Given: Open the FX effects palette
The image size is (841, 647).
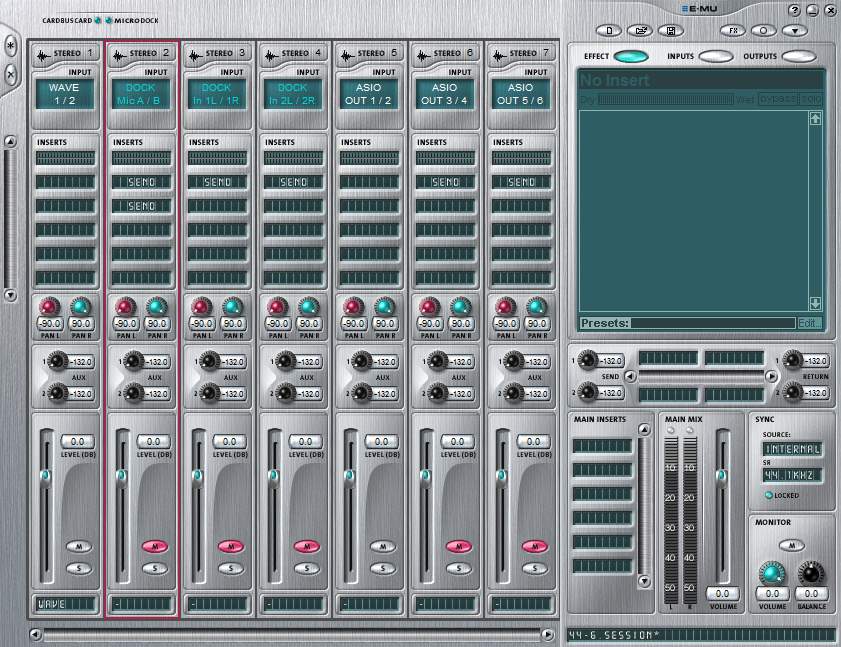Looking at the screenshot, I should pyautogui.click(x=733, y=31).
